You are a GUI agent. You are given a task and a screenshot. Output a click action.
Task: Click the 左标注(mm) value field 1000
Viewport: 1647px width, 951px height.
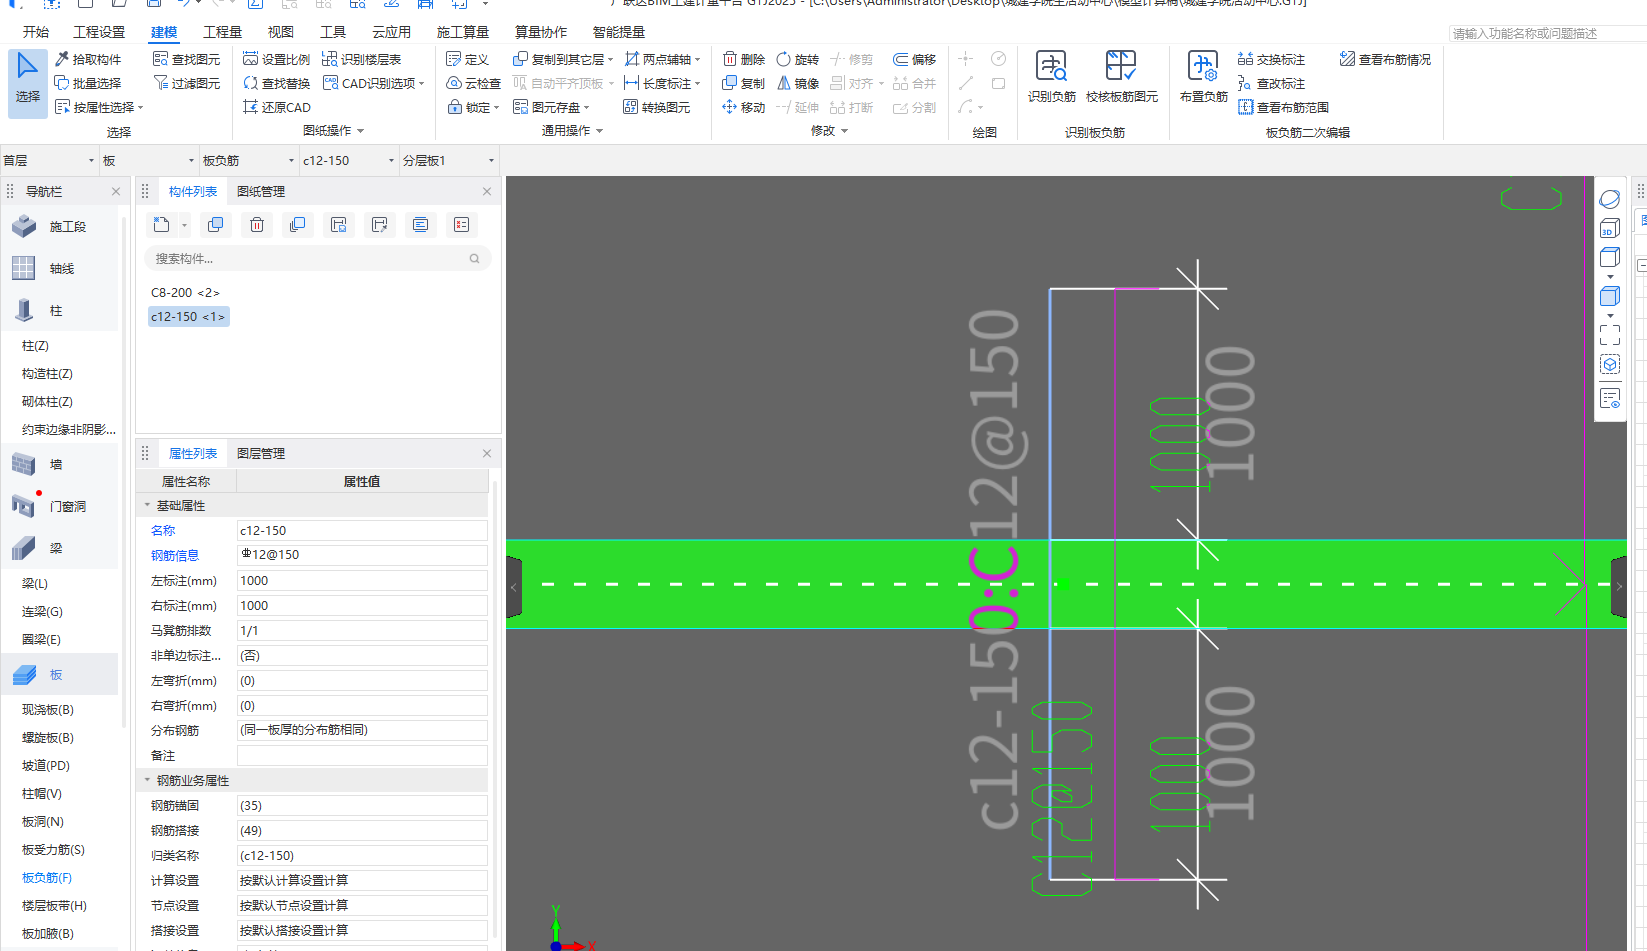pos(362,580)
